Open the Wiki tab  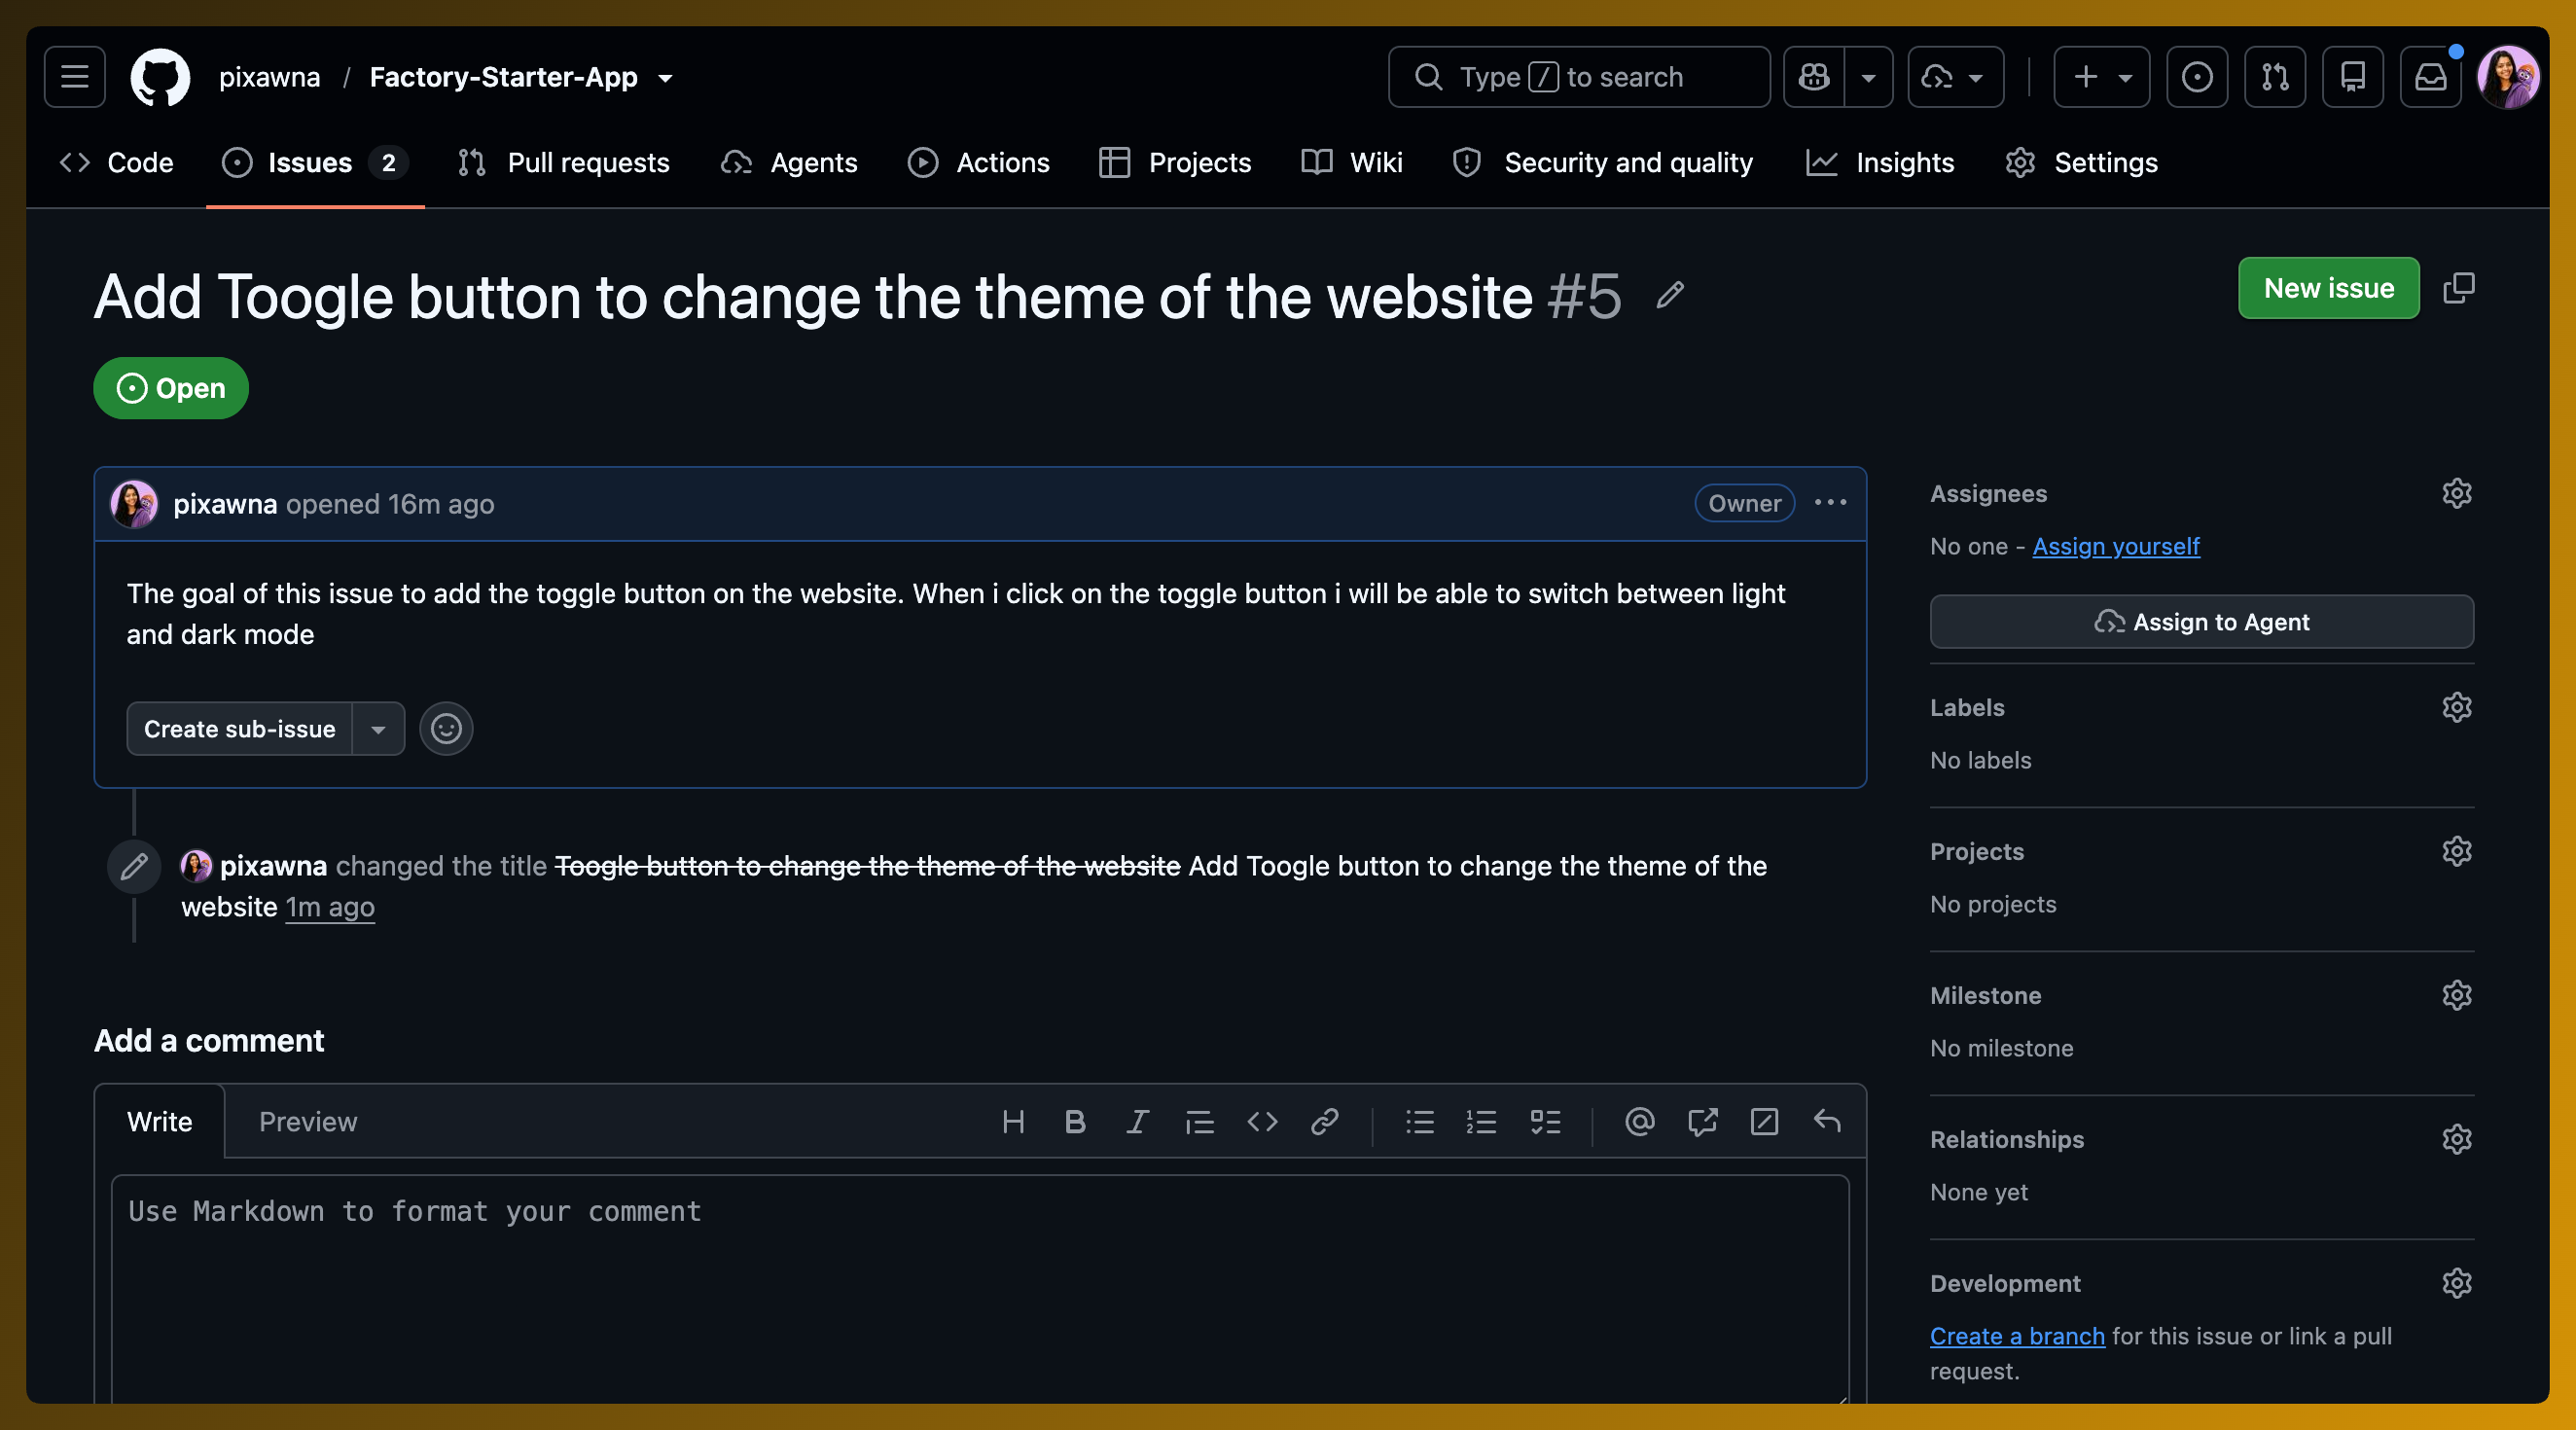[x=1352, y=162]
